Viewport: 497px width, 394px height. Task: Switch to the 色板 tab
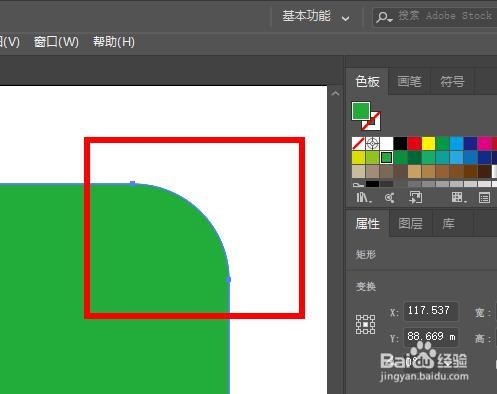coord(367,81)
